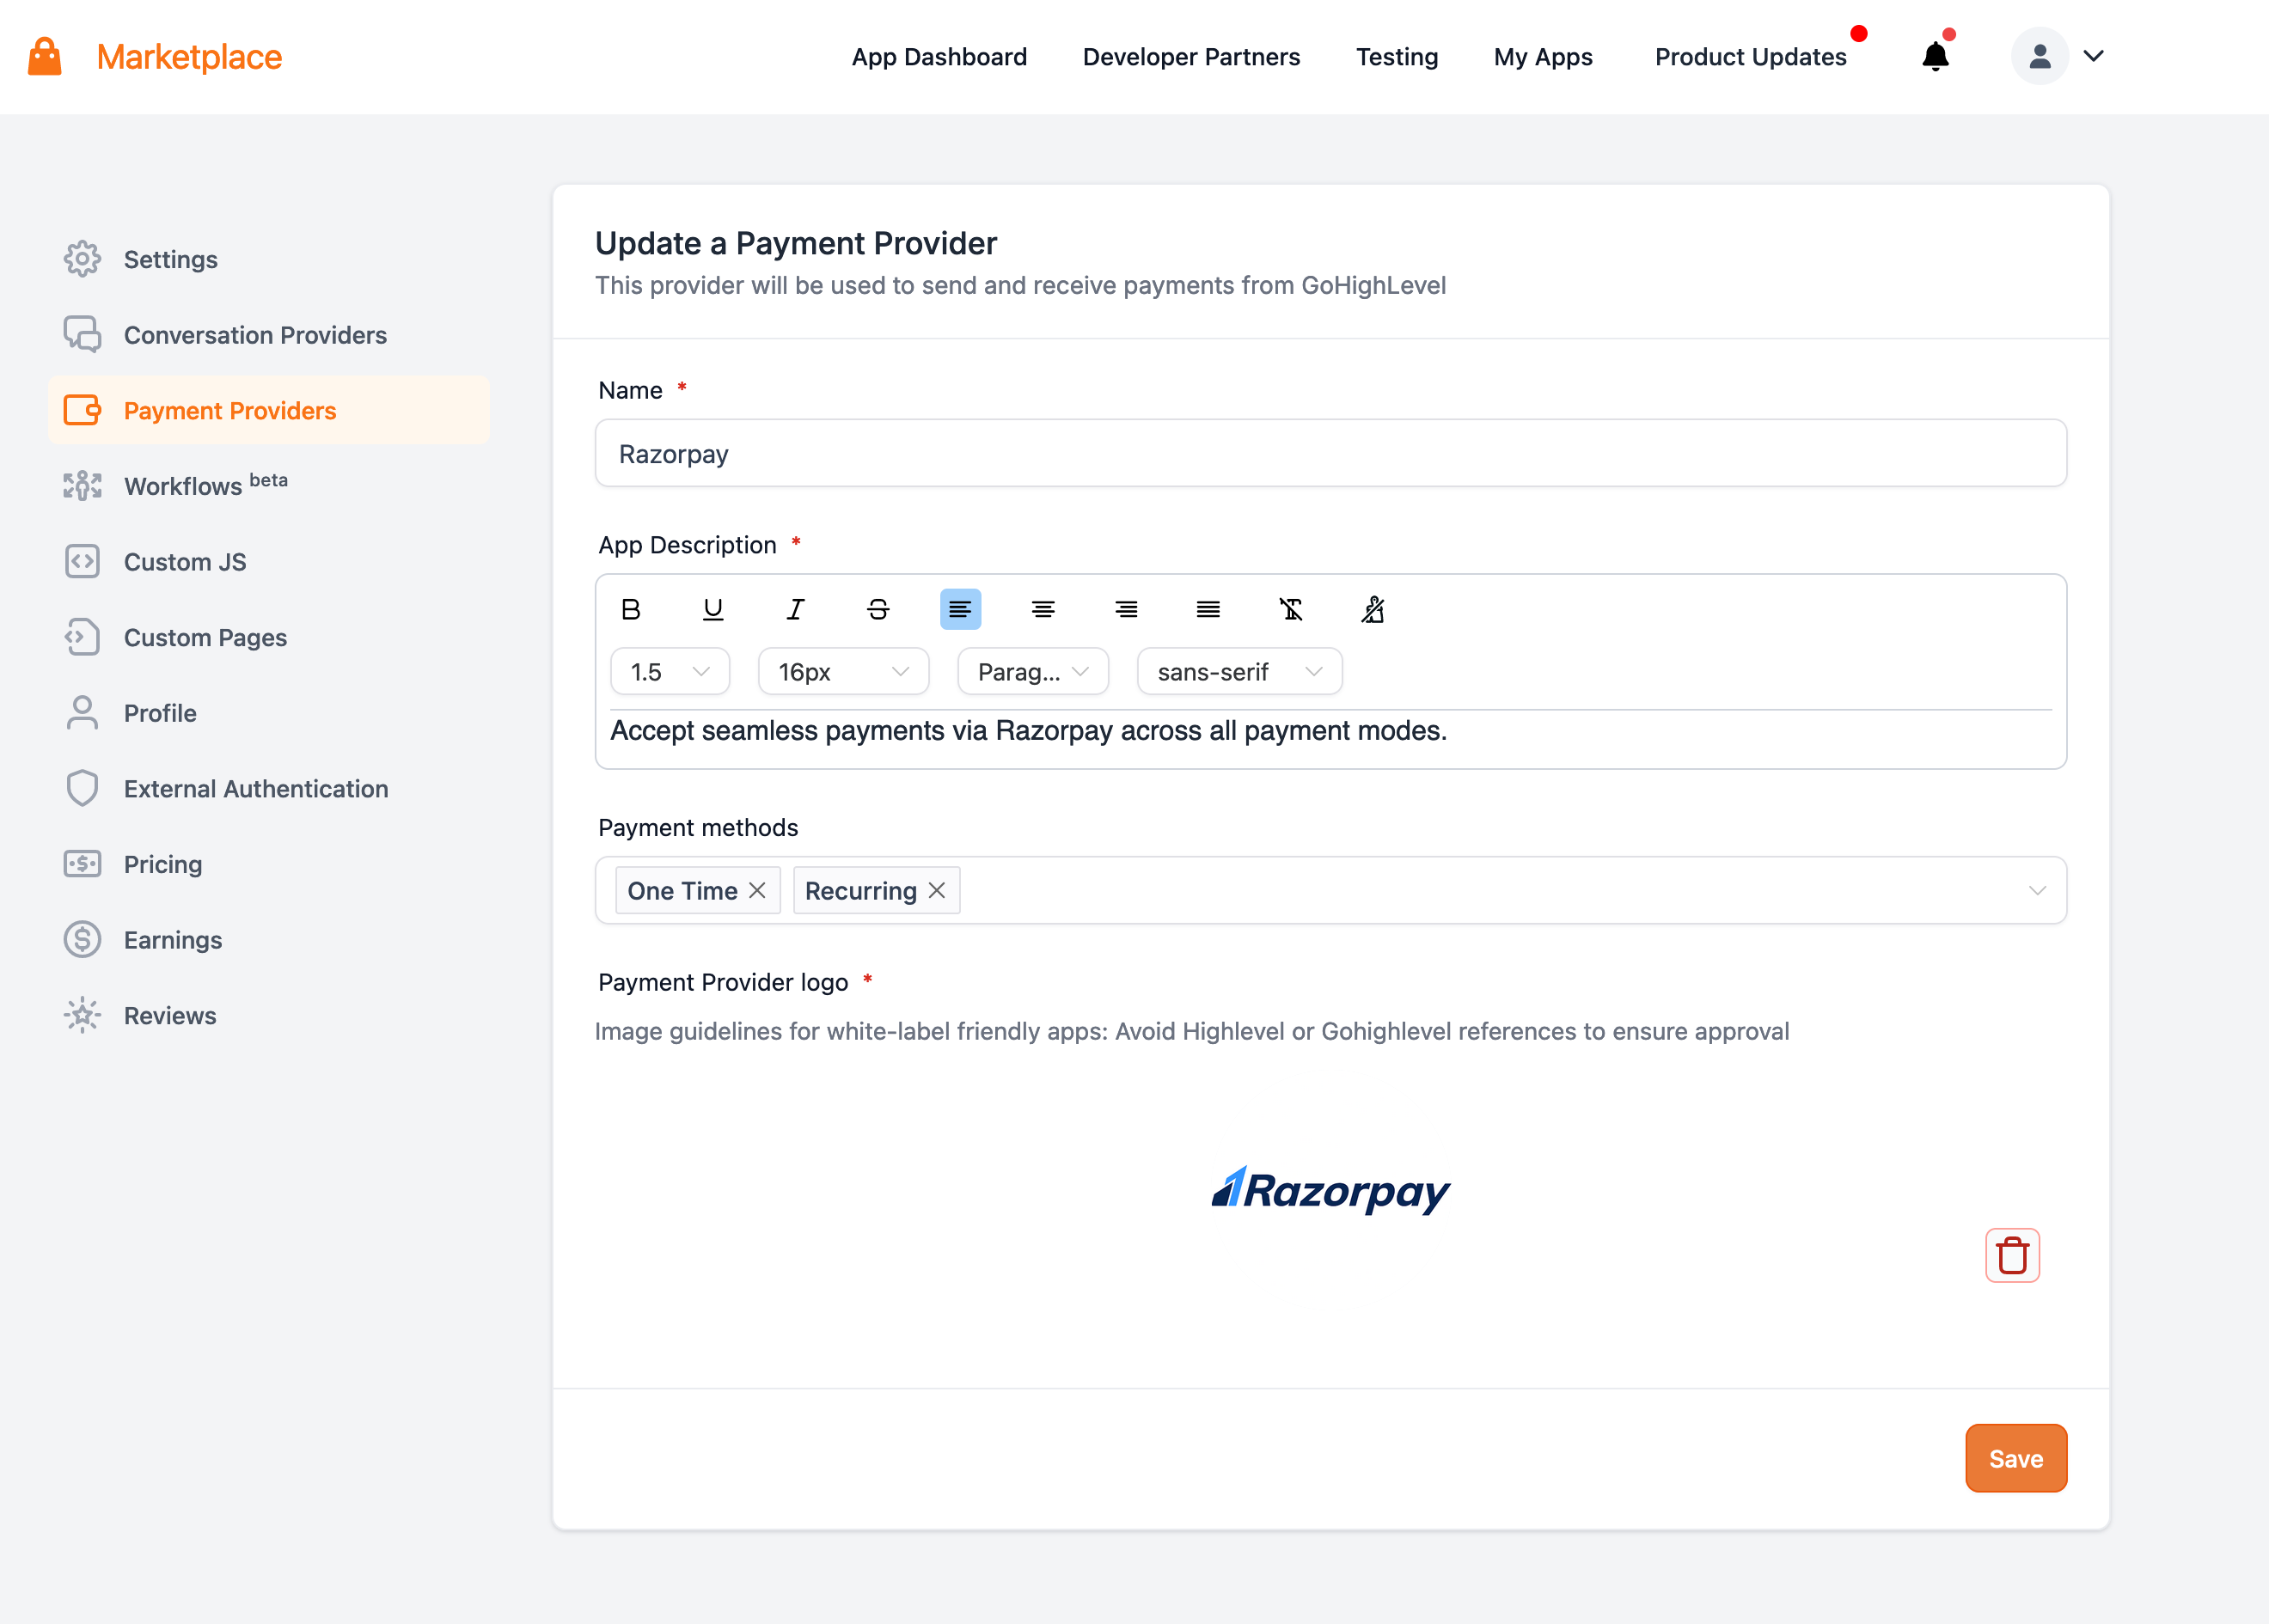Click the Name input field
Viewport: 2269px width, 1624px height.
[x=1330, y=453]
